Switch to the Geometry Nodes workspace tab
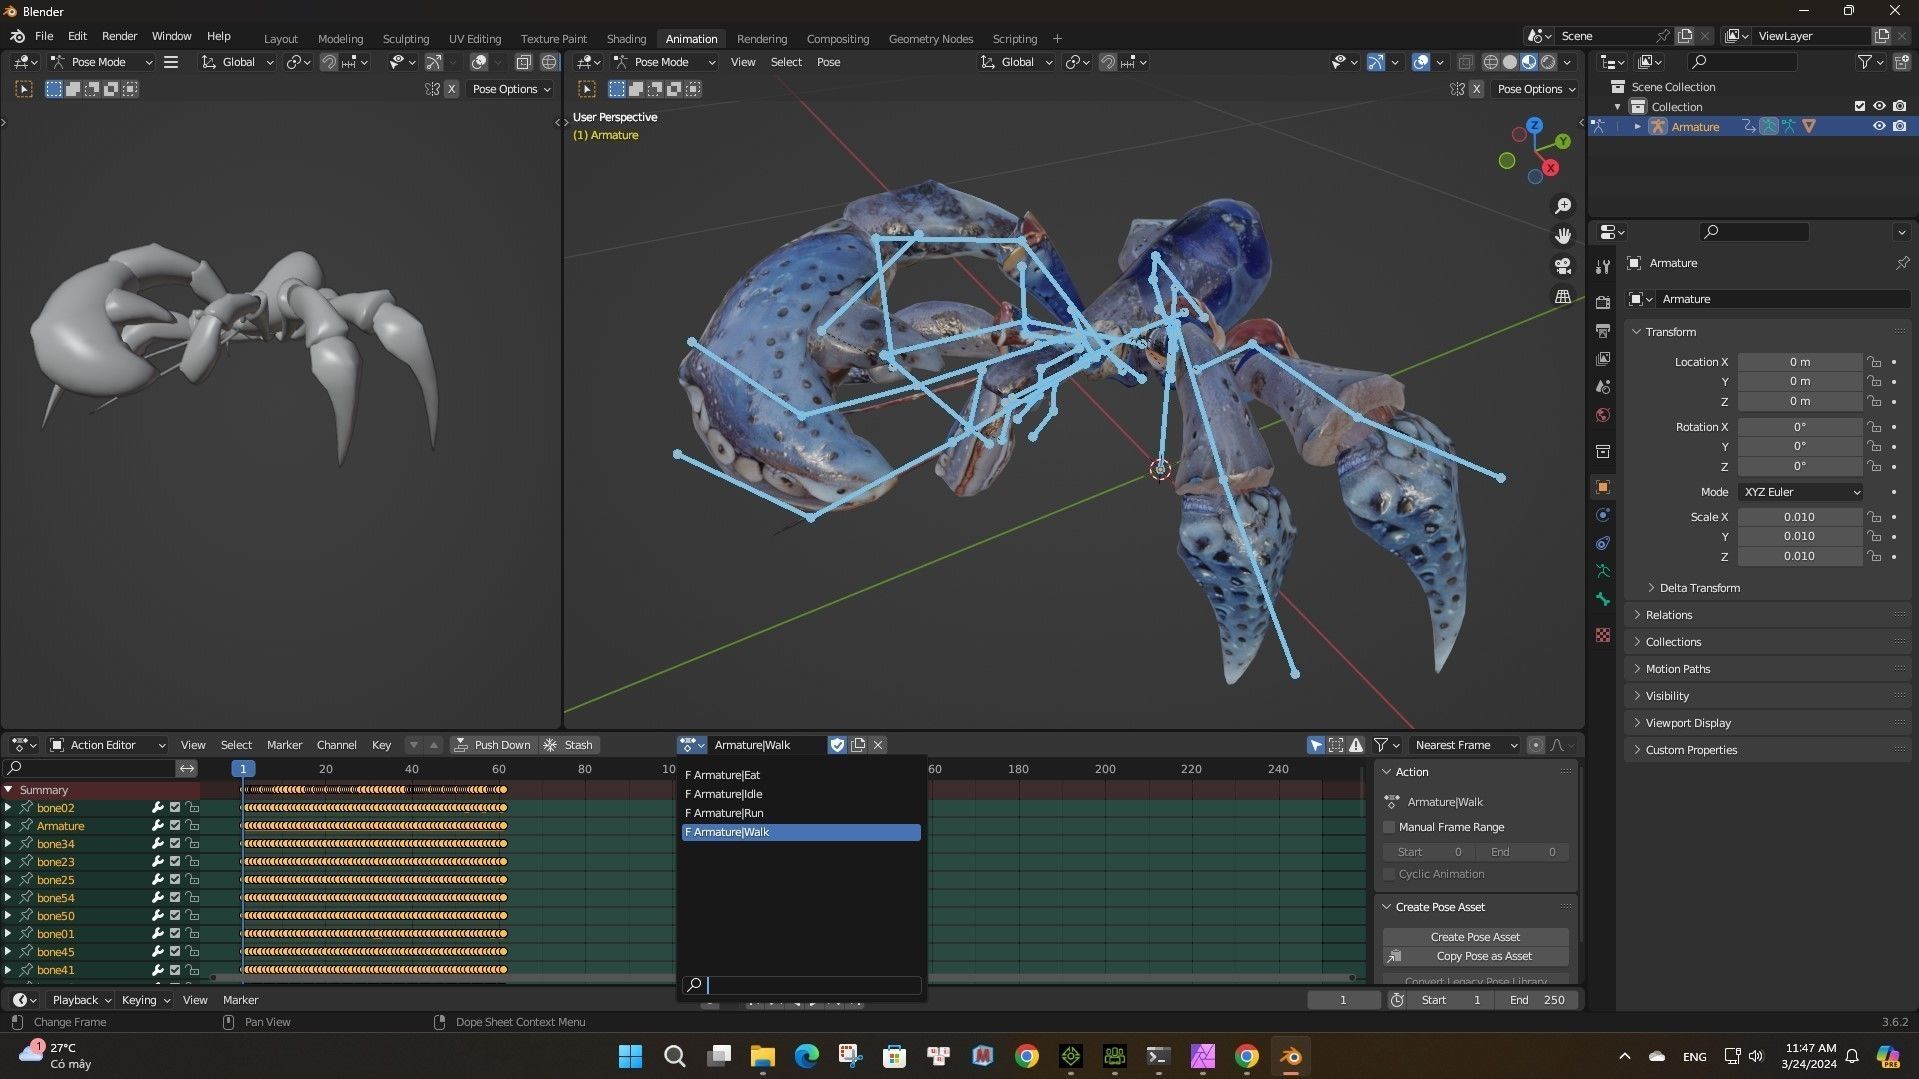Viewport: 1919px width, 1079px height. pyautogui.click(x=930, y=39)
